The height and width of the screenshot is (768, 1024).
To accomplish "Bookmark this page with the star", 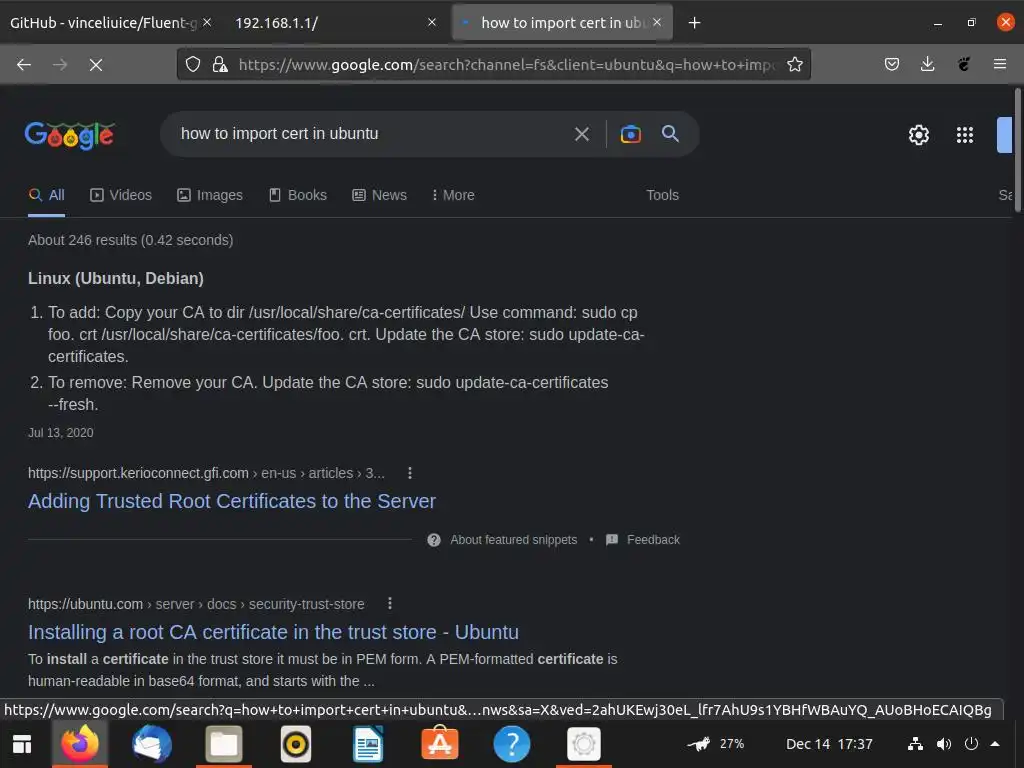I will point(795,64).
